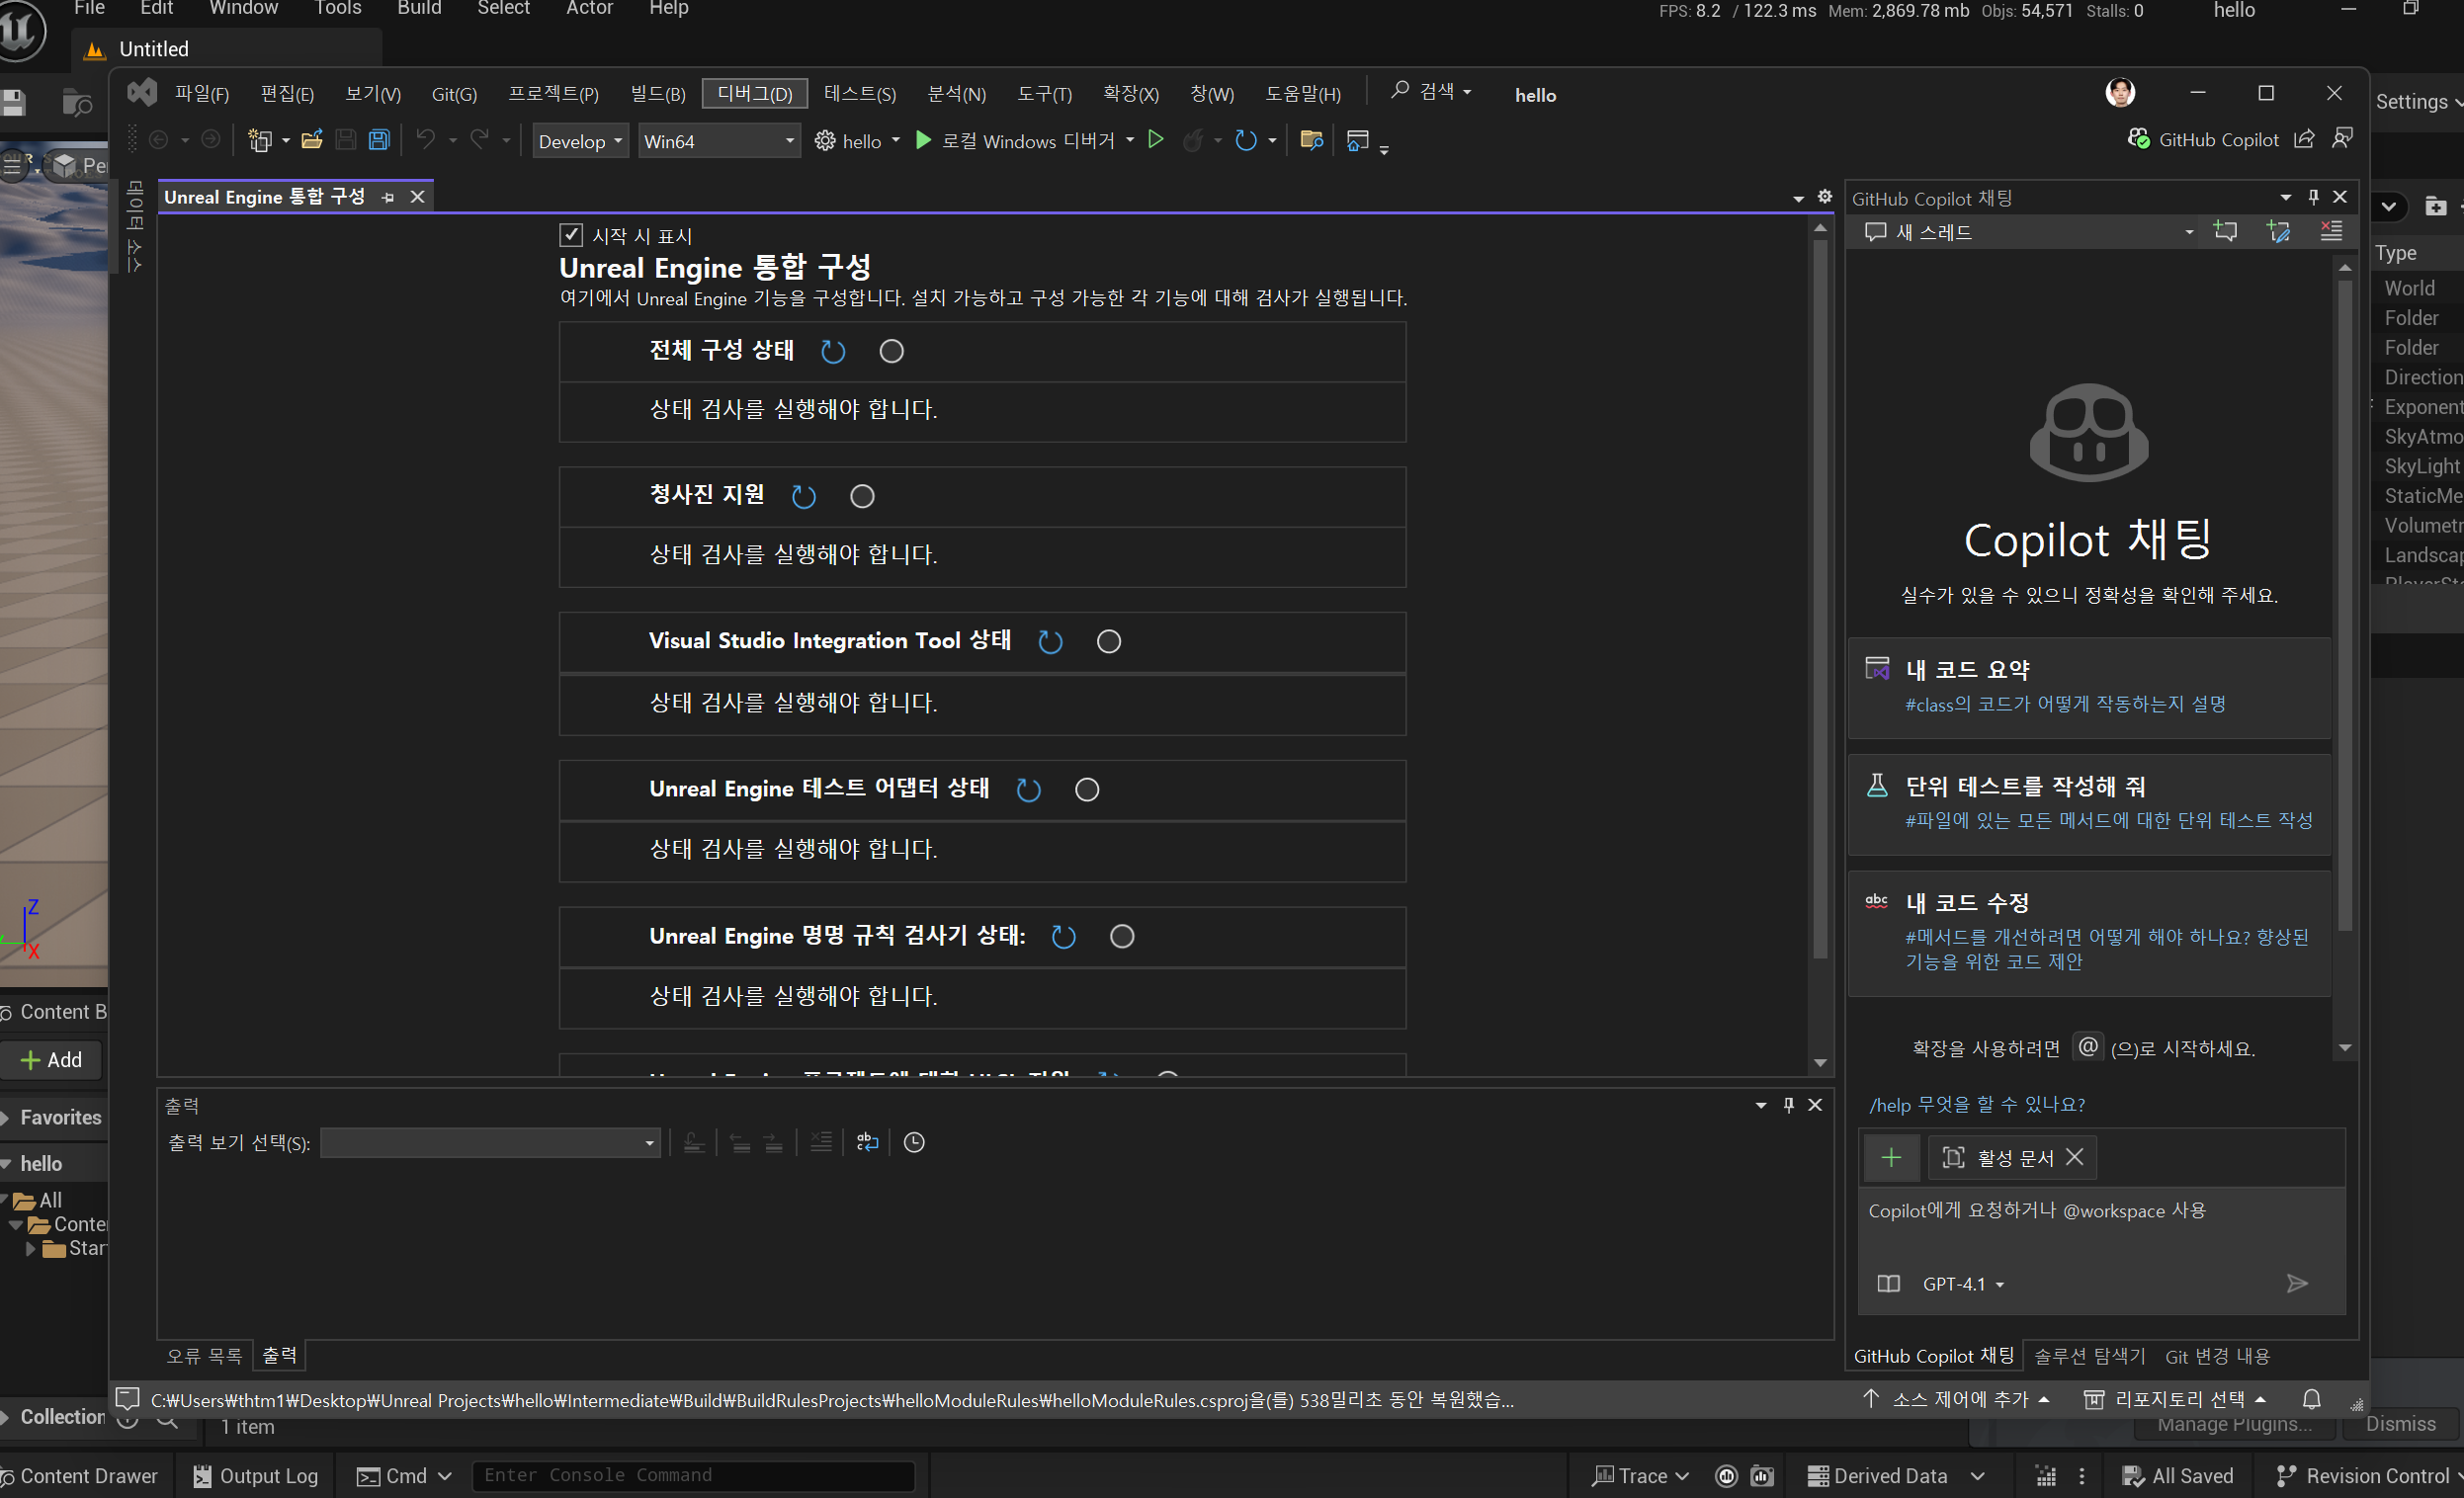This screenshot has width=2464, height=1498.
Task: Click the Save All toolbar icon
Action: tap(379, 140)
